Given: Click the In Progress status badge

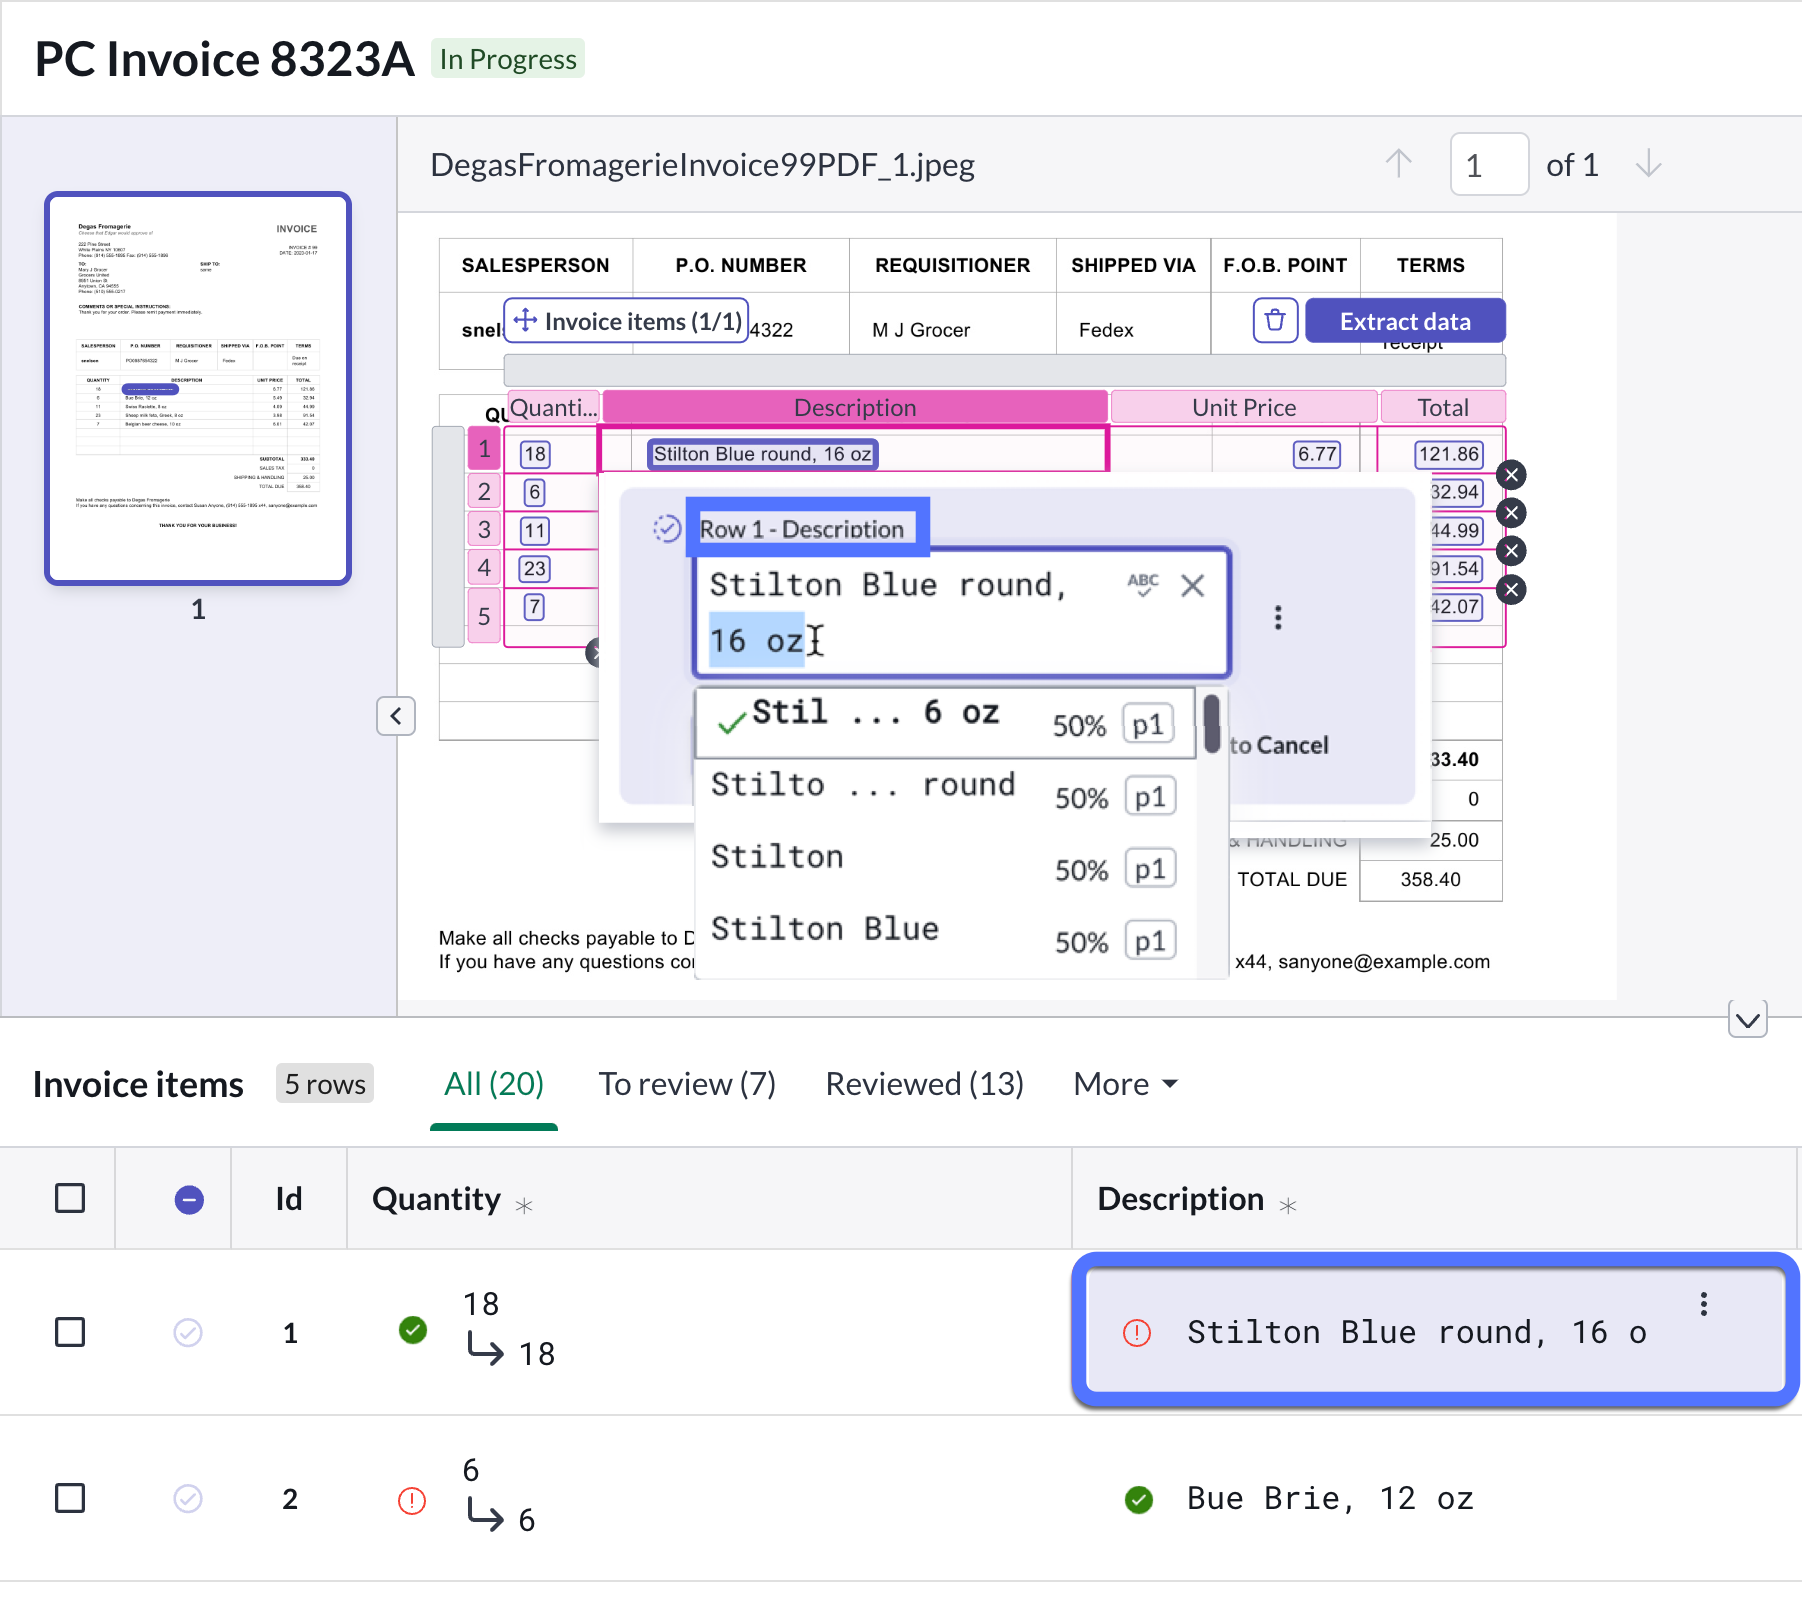Looking at the screenshot, I should 508,59.
